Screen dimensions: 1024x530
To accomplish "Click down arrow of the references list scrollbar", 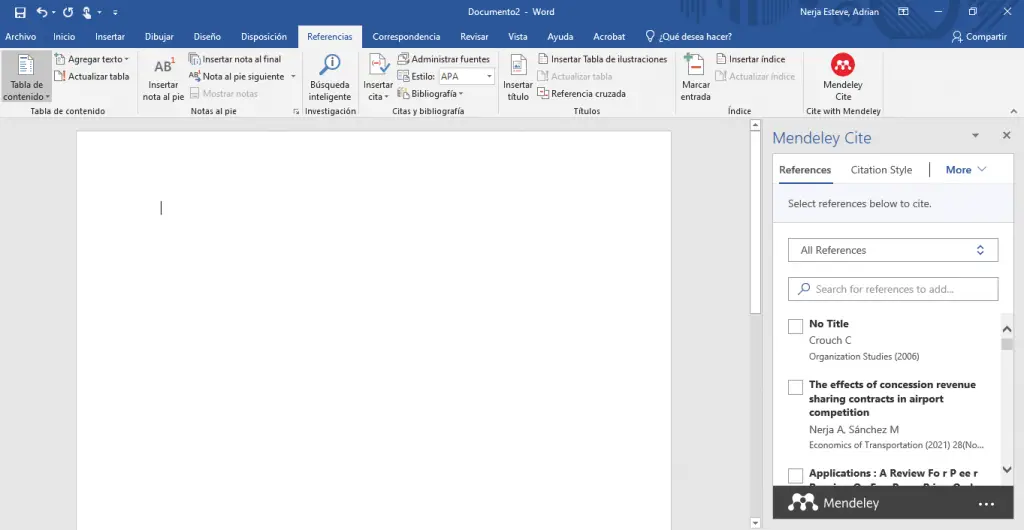I will click(1006, 469).
